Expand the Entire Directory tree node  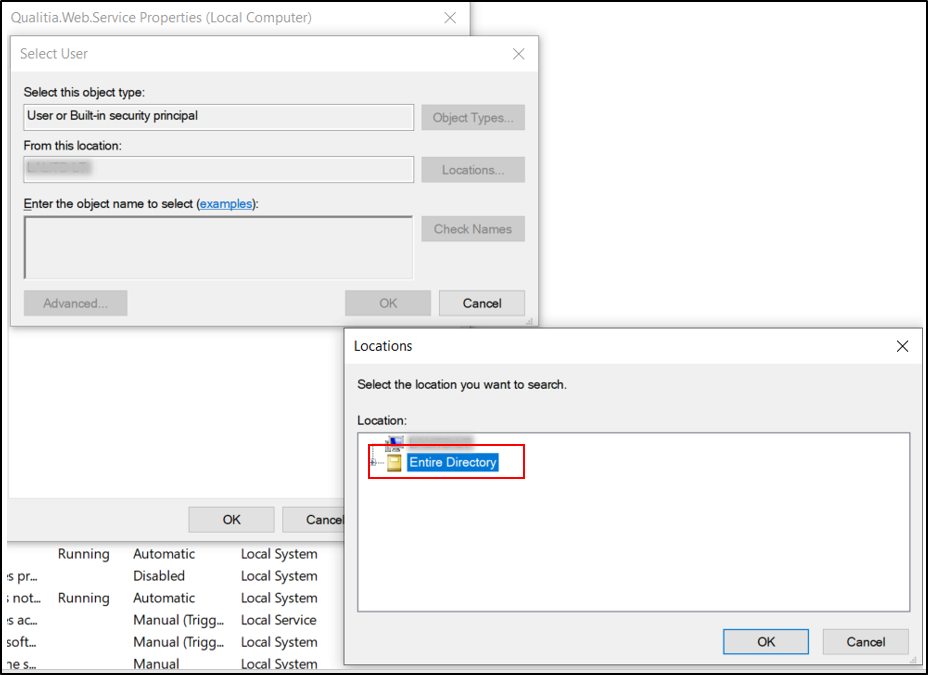click(374, 462)
